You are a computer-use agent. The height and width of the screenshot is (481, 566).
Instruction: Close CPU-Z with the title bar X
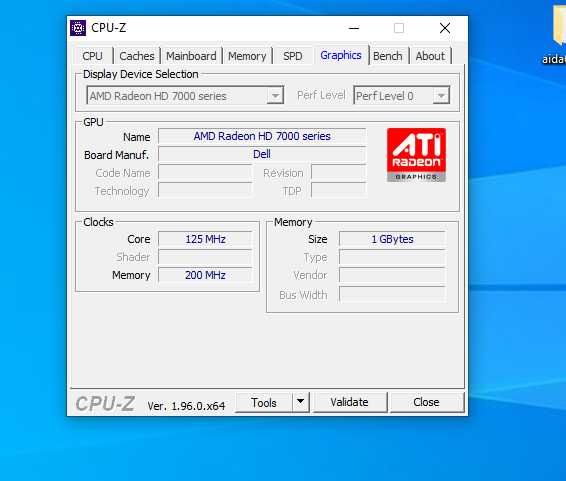click(x=445, y=28)
